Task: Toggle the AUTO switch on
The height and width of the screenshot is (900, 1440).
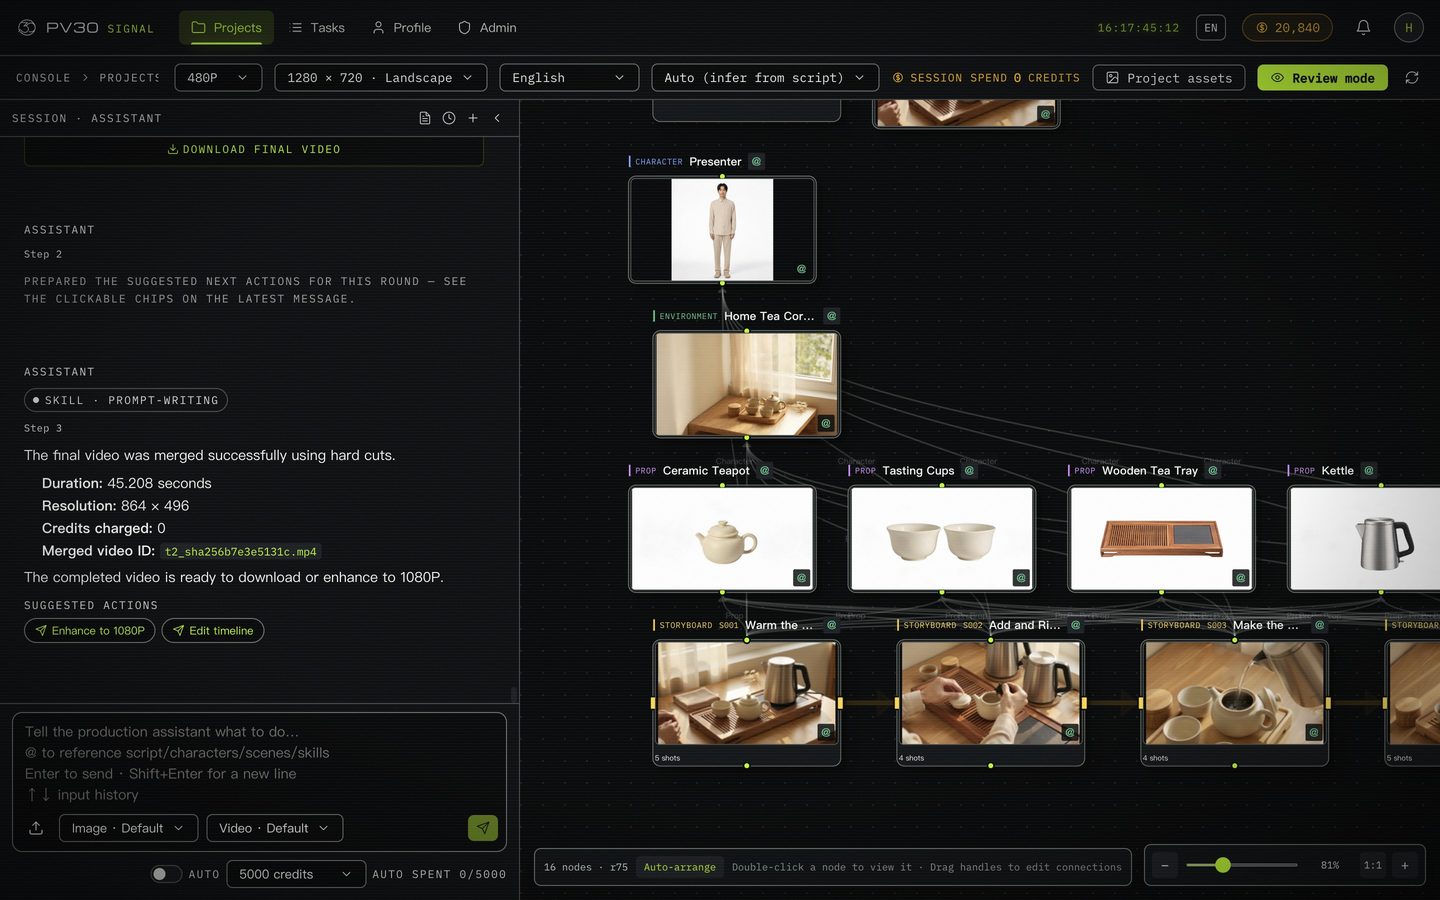Action: point(166,874)
